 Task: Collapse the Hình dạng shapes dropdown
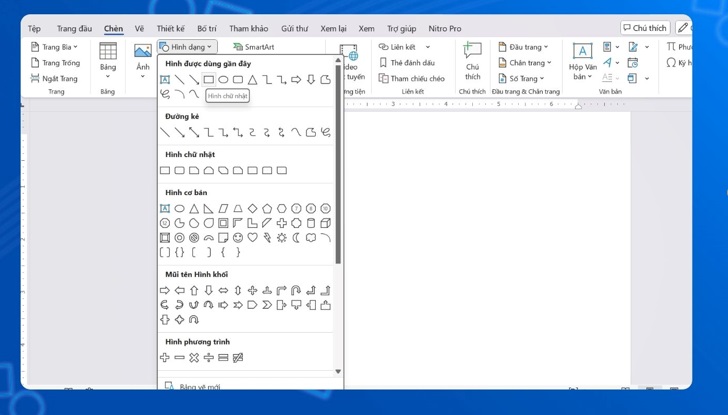pyautogui.click(x=186, y=47)
